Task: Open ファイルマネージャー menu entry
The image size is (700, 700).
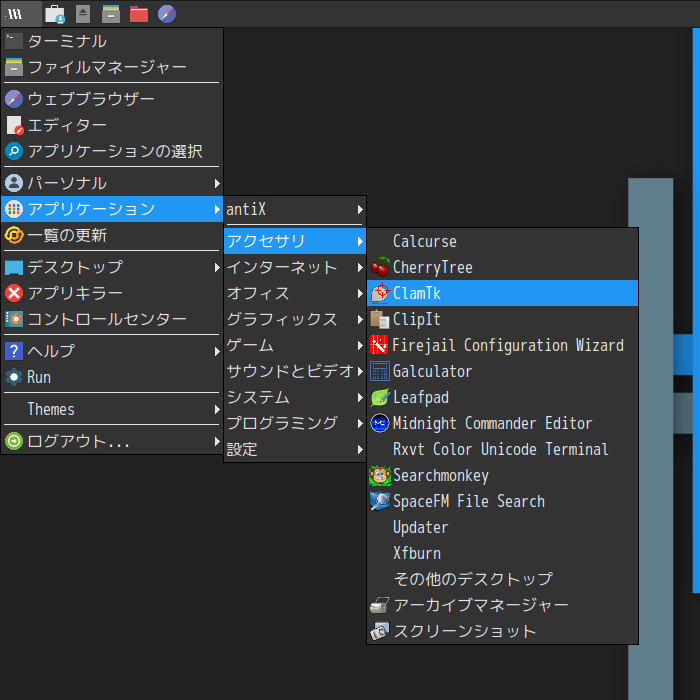Action: pyautogui.click(x=112, y=67)
